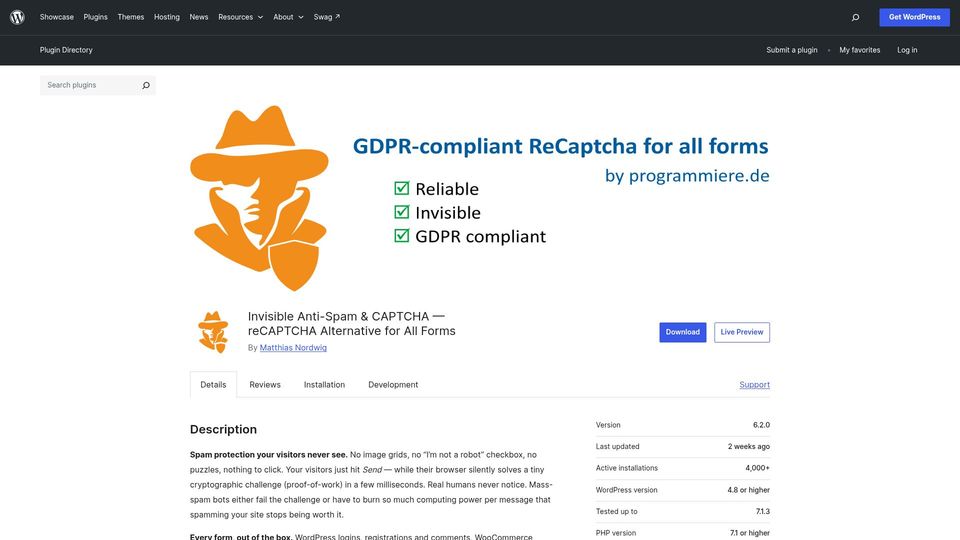Click the small plugin detective icon
960x540 pixels.
click(213, 332)
